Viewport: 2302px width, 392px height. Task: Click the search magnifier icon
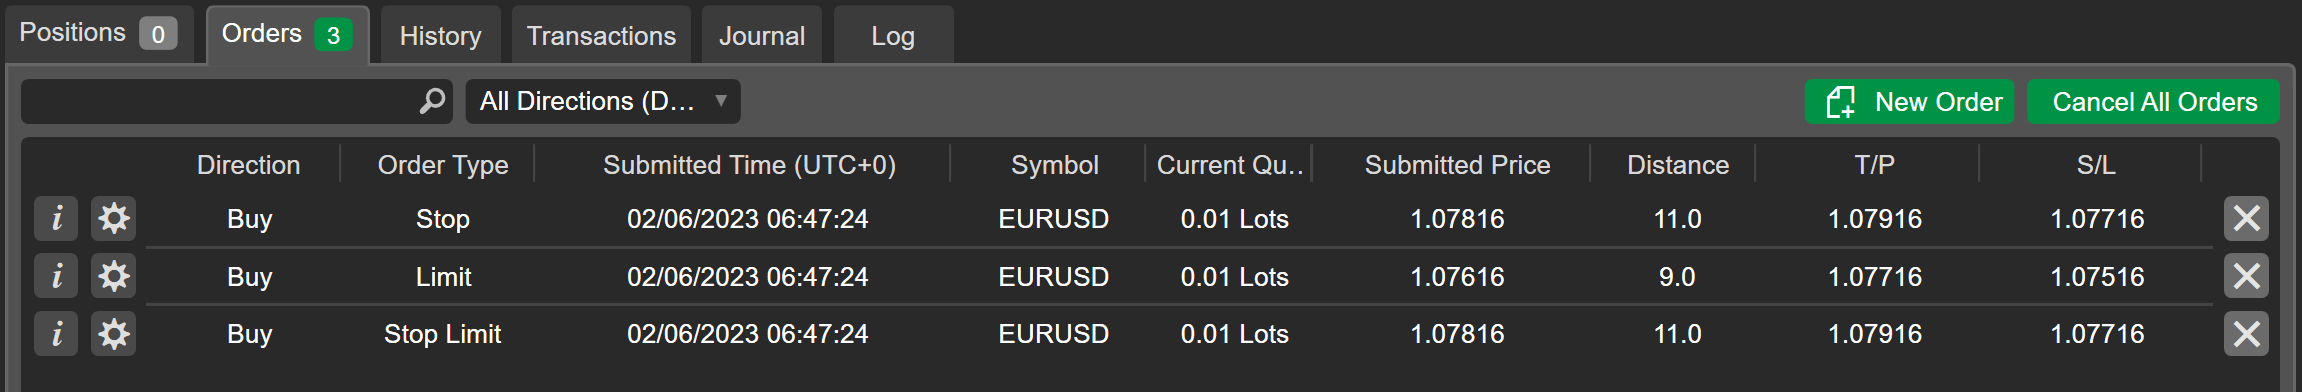(x=432, y=101)
